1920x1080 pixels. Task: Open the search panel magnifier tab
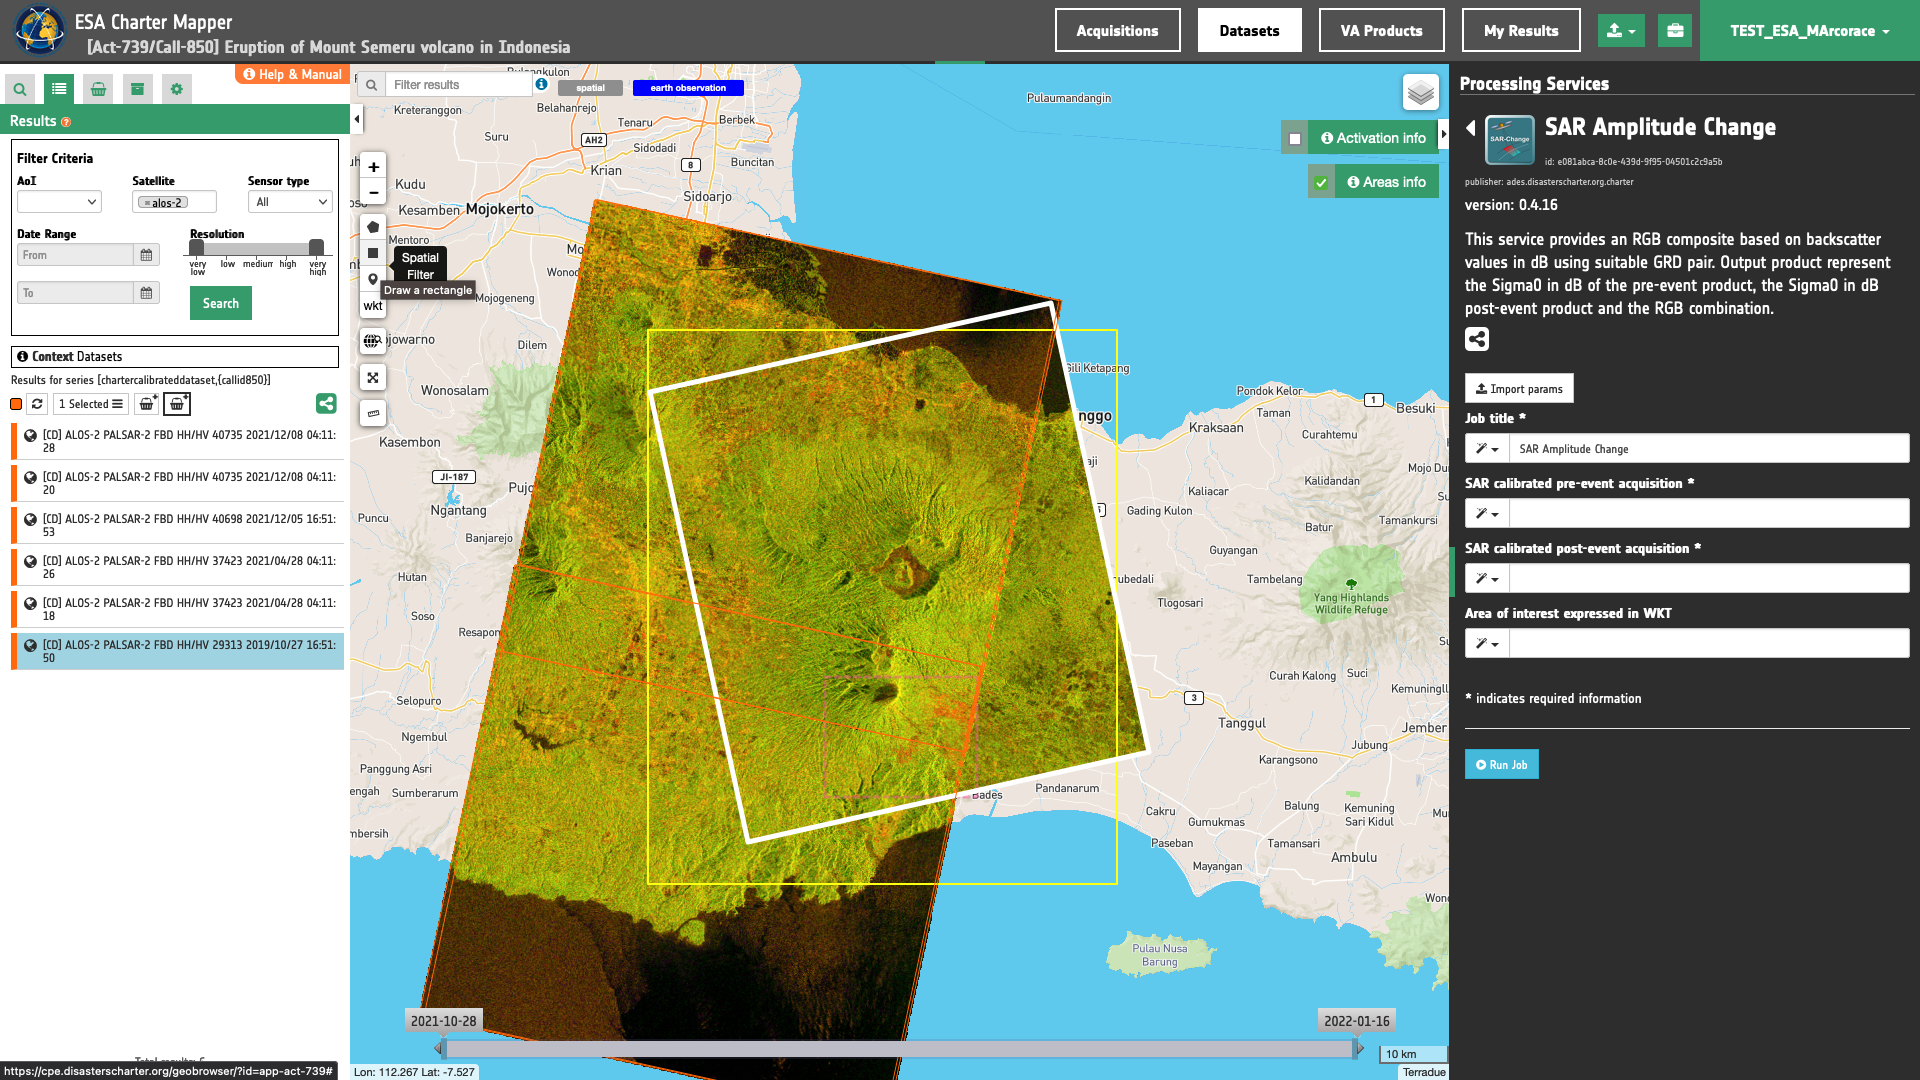click(x=20, y=89)
